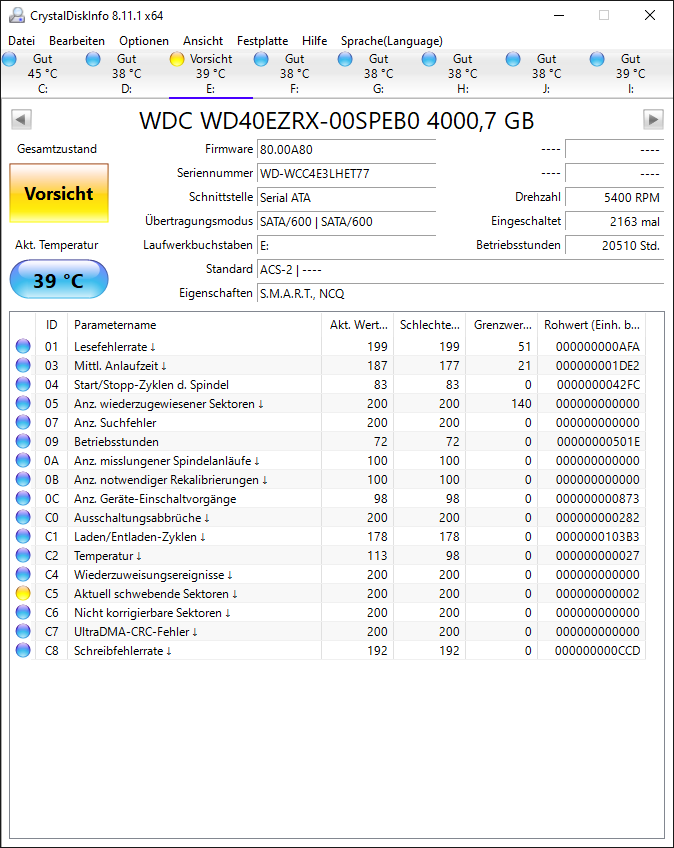This screenshot has width=674, height=848.
Task: Select the G: drive status orb
Action: (x=345, y=59)
